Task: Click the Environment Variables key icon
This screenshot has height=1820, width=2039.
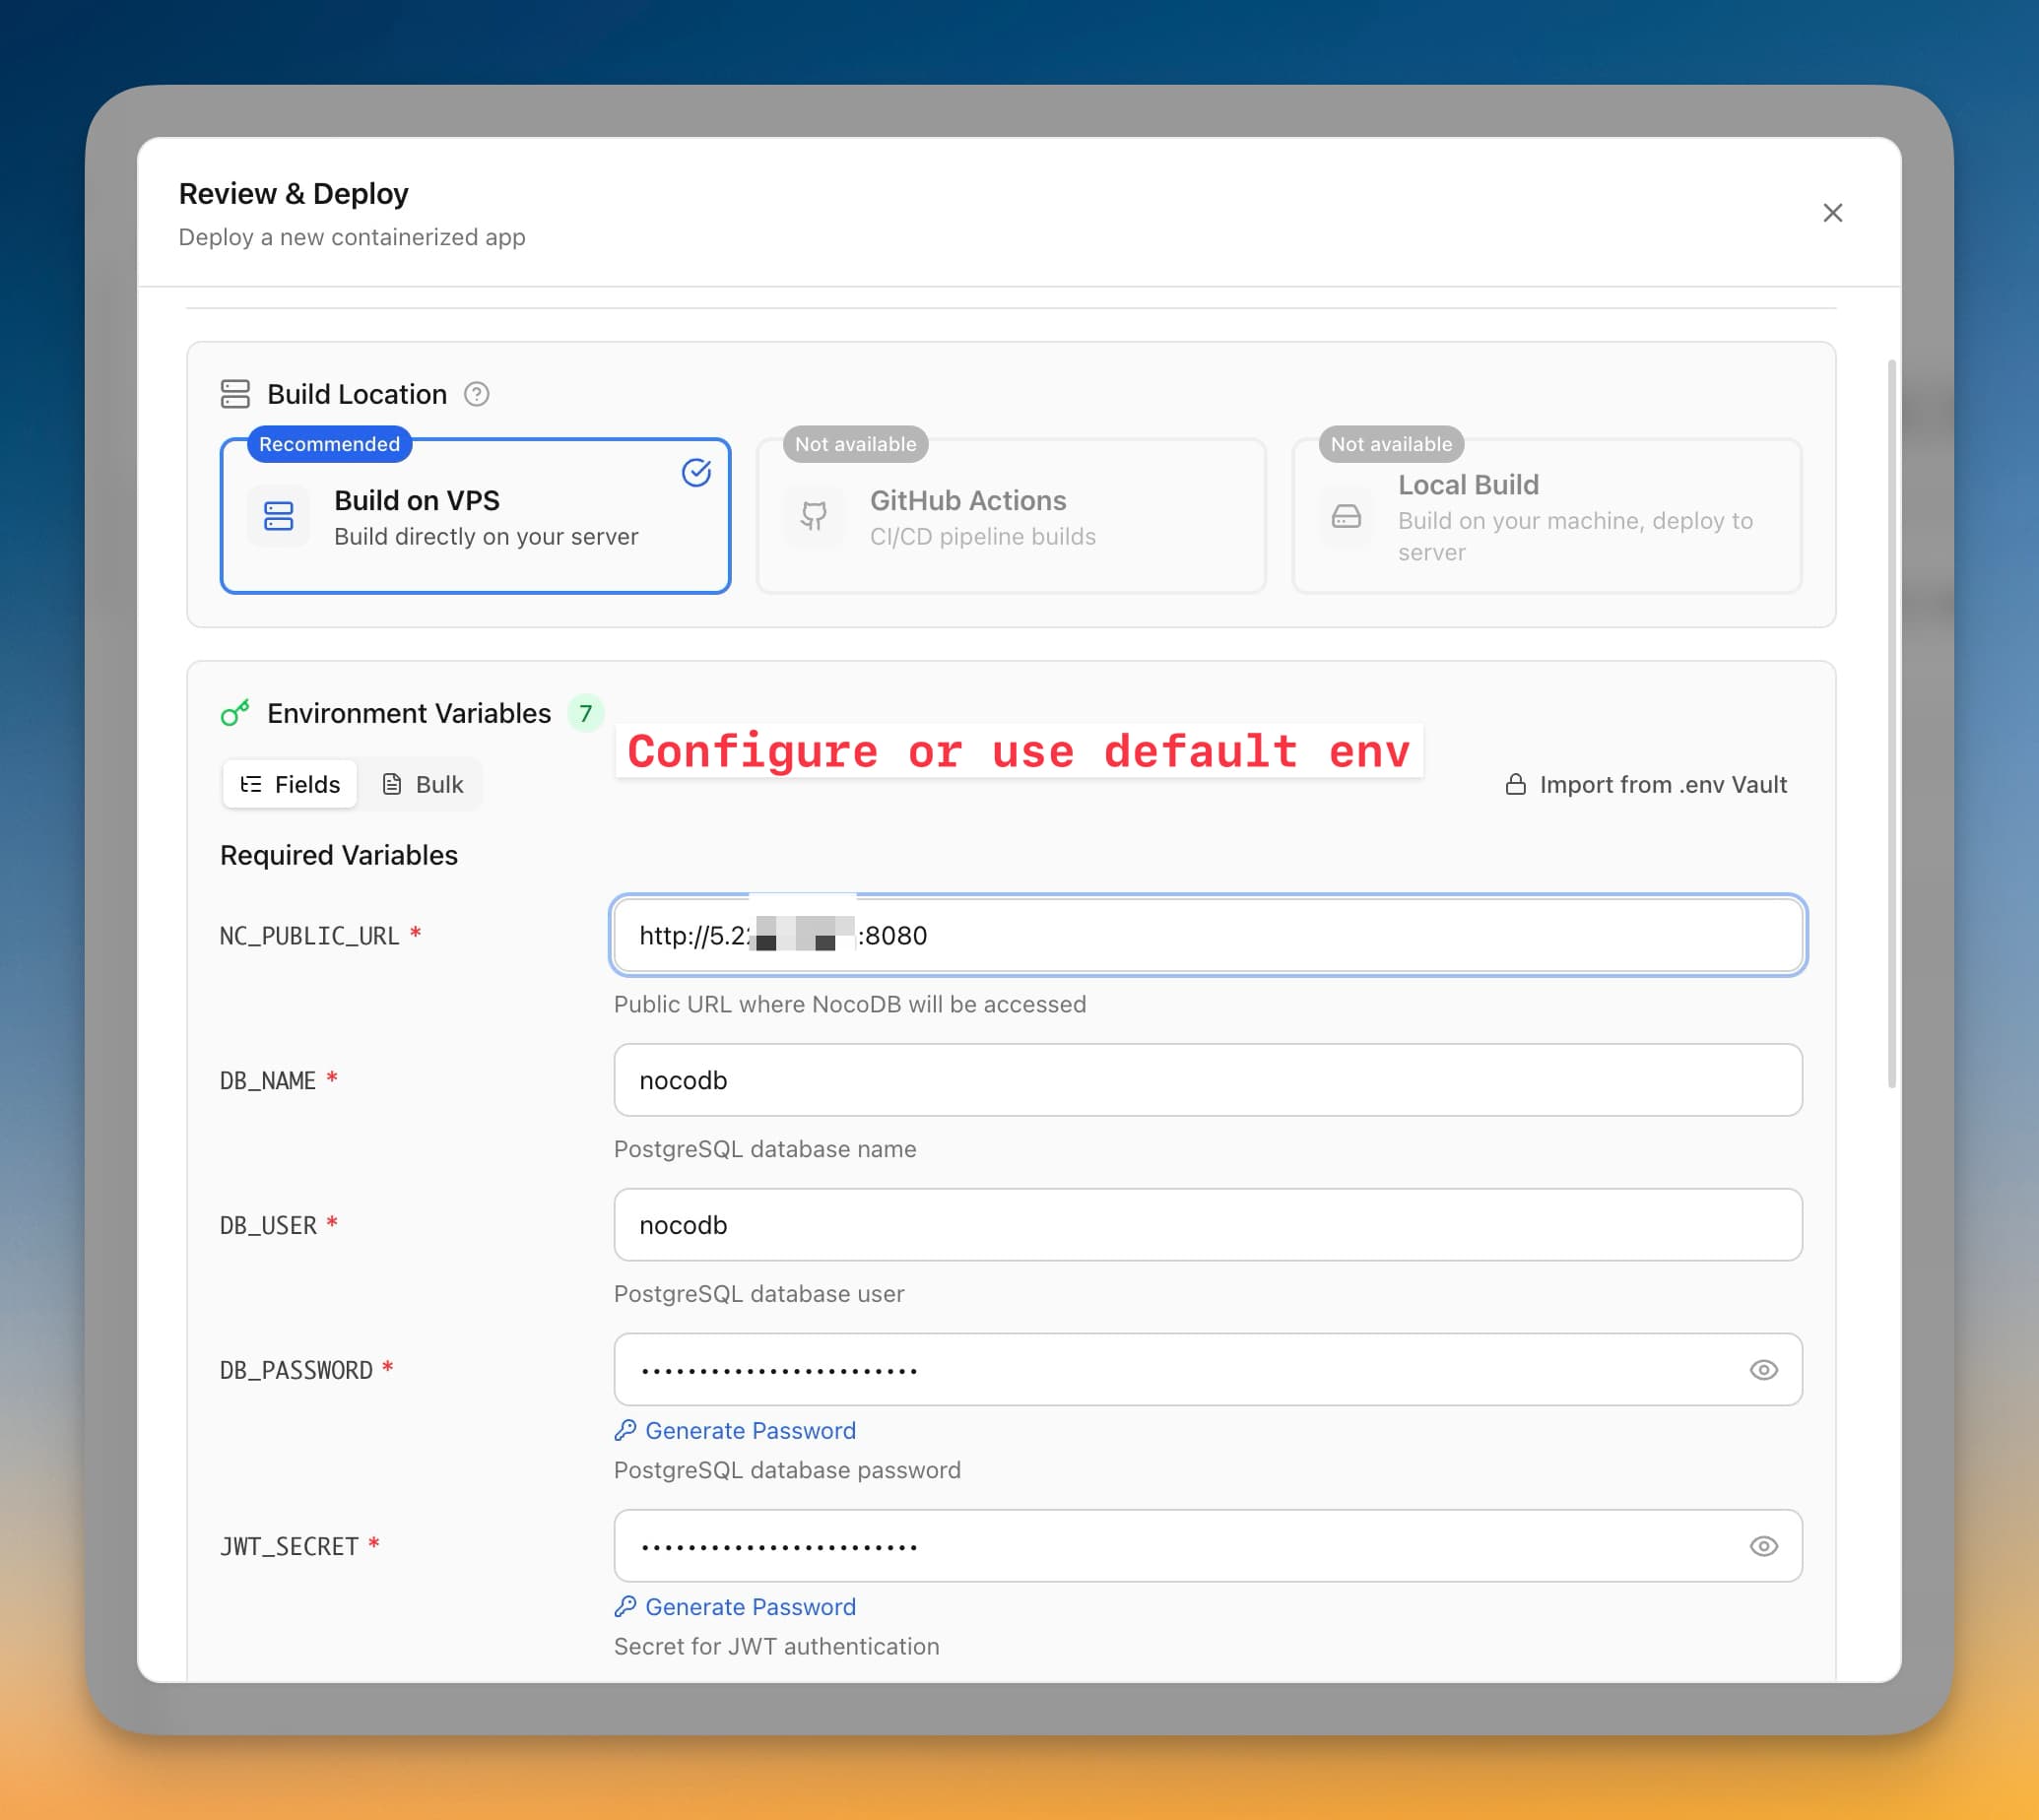Action: pyautogui.click(x=234, y=713)
